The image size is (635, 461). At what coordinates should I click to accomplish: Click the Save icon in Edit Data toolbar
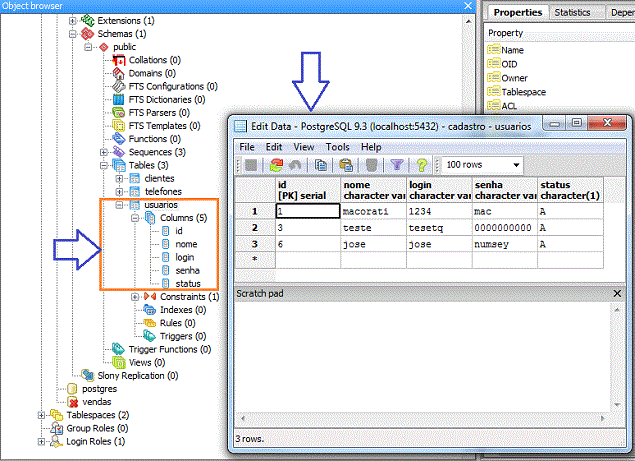(251, 165)
